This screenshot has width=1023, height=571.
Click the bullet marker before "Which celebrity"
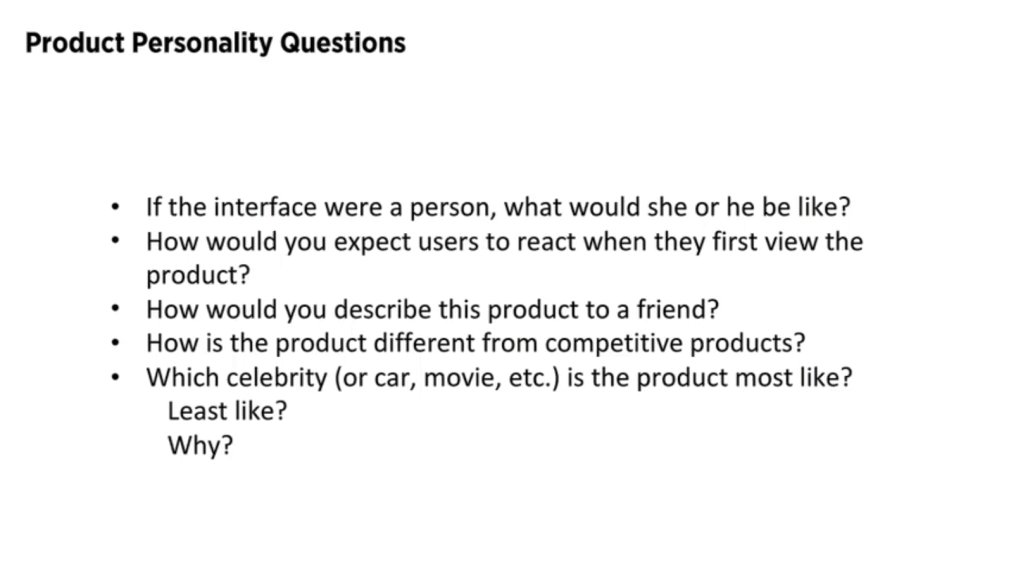[x=117, y=379]
